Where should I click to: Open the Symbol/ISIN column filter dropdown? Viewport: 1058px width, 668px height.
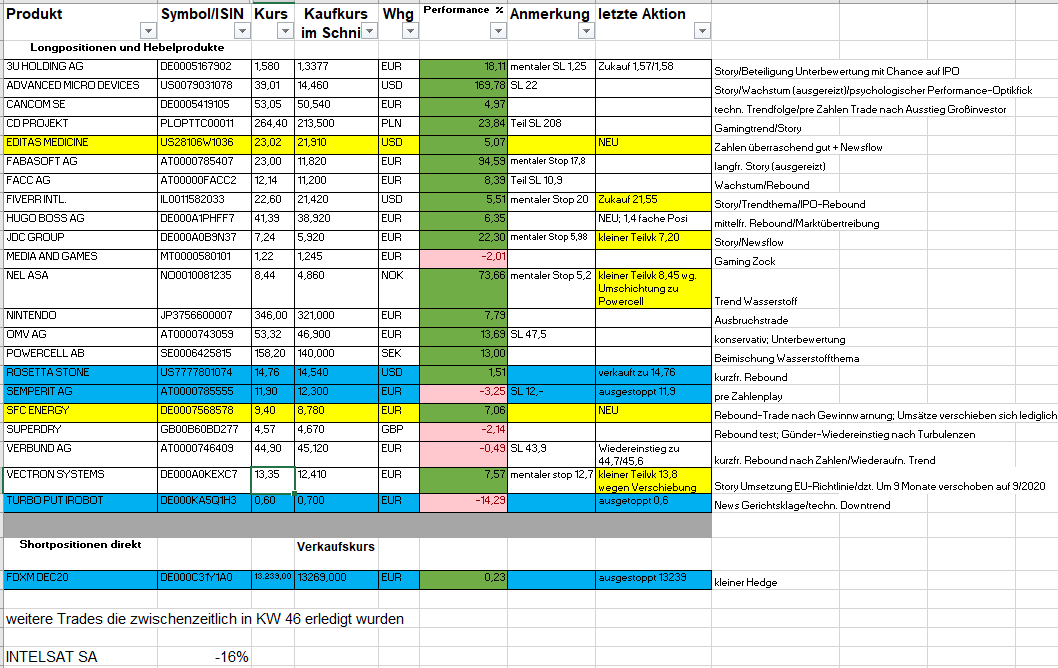click(240, 31)
